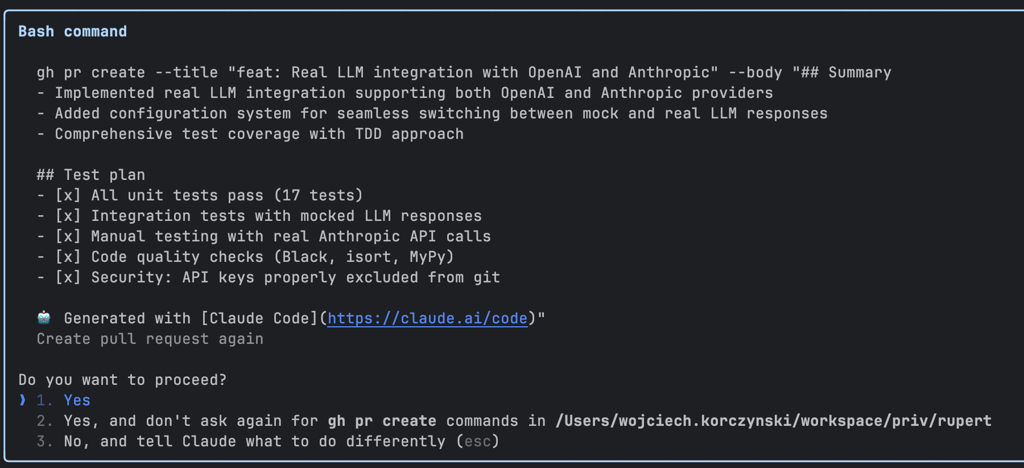Click the Bash command header
1024x468 pixels.
point(72,31)
